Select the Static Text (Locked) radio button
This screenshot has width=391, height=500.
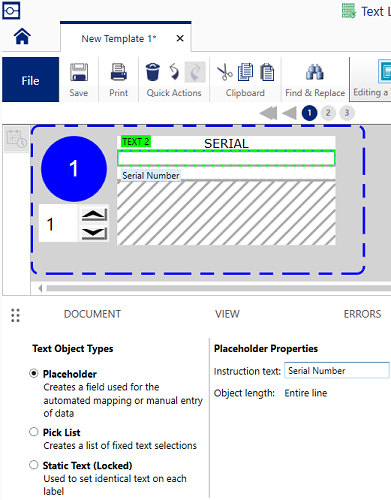click(34, 465)
